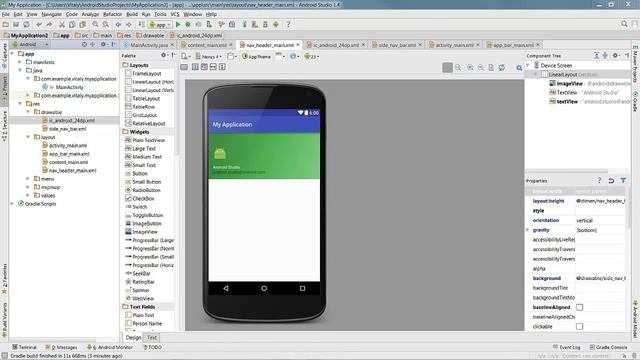Viewport: 640px width, 360px height.
Task: Open the Refactor menu
Action: tap(113, 14)
